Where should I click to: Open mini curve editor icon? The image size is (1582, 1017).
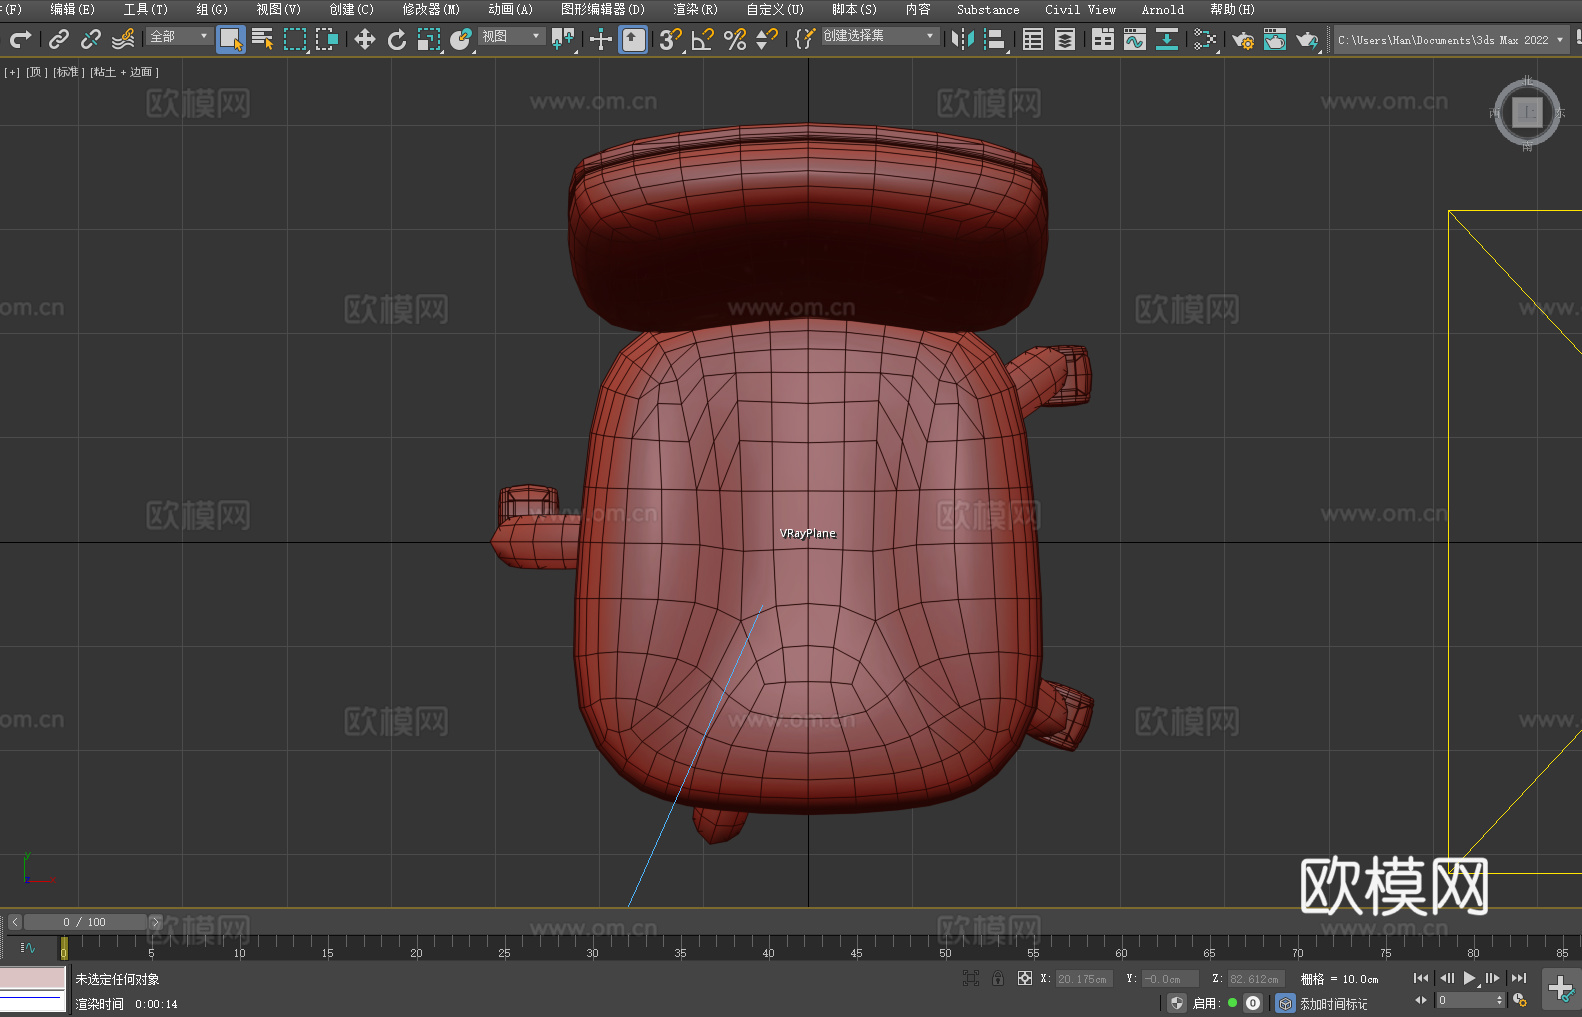click(27, 947)
